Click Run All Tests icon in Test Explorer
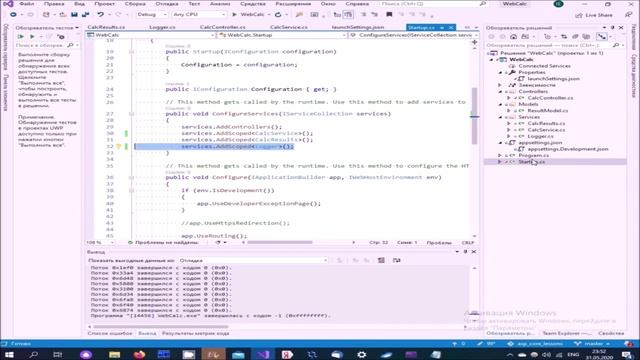This screenshot has width=640, height=360. click(x=21, y=37)
